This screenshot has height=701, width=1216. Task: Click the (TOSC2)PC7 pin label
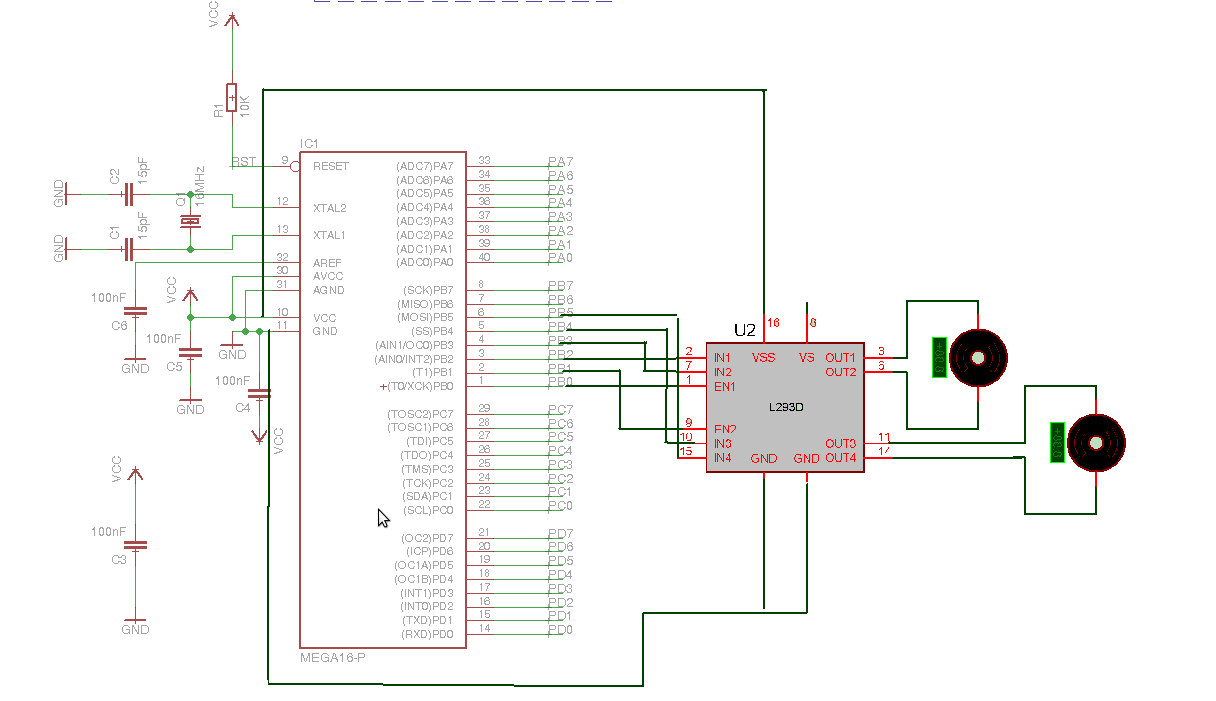[x=421, y=414]
